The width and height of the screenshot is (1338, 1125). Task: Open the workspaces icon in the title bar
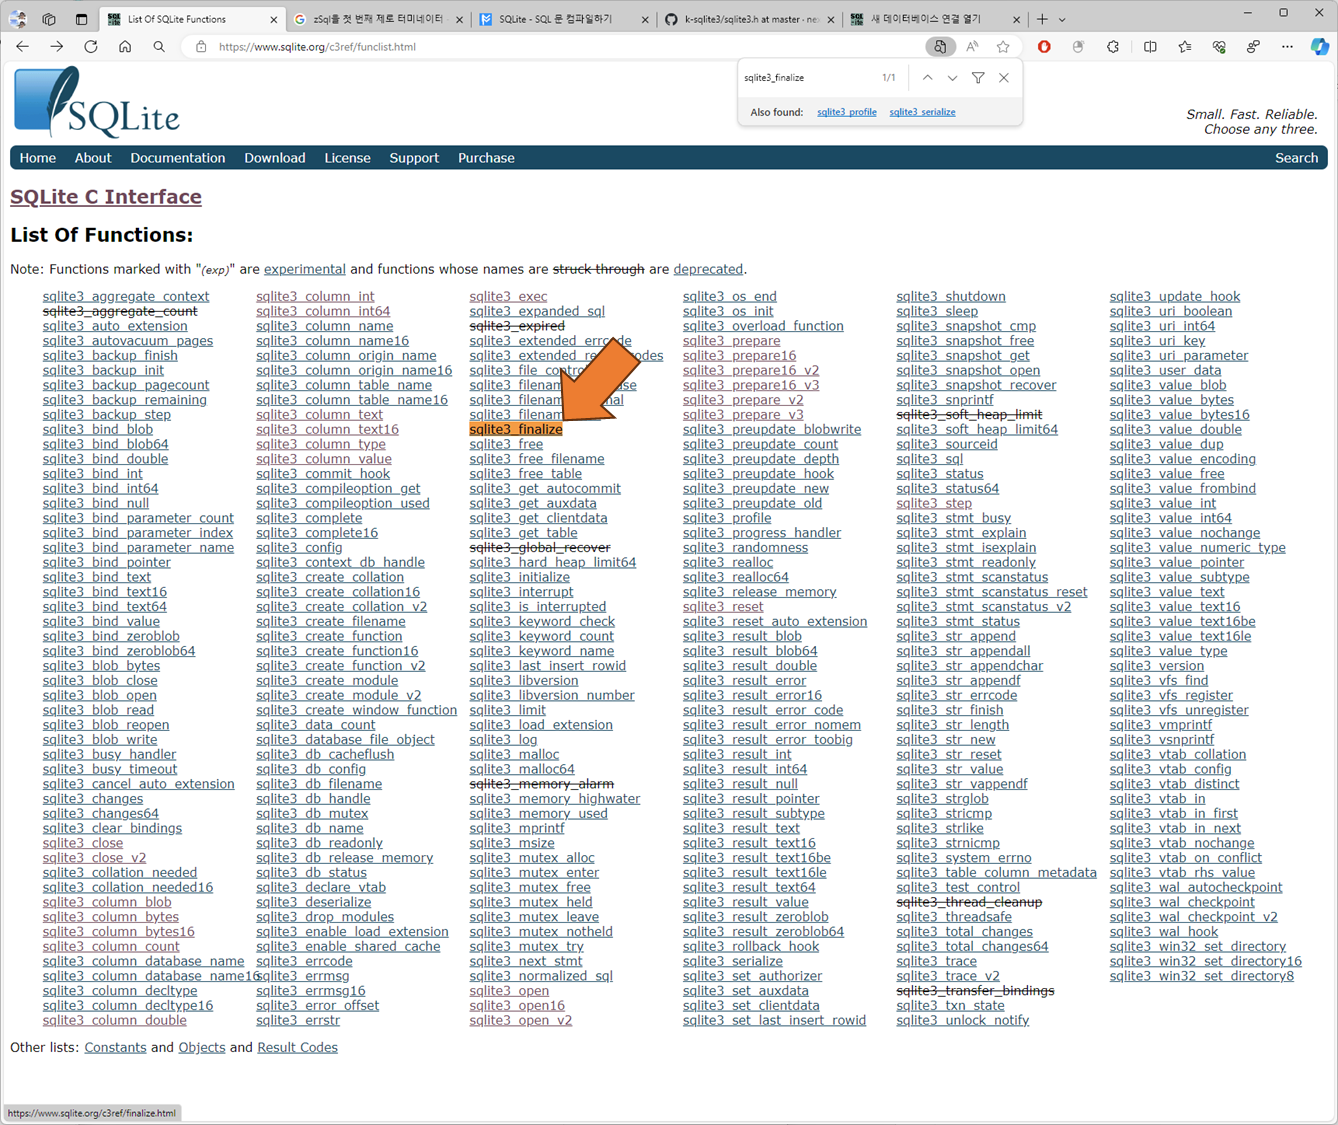(x=49, y=19)
